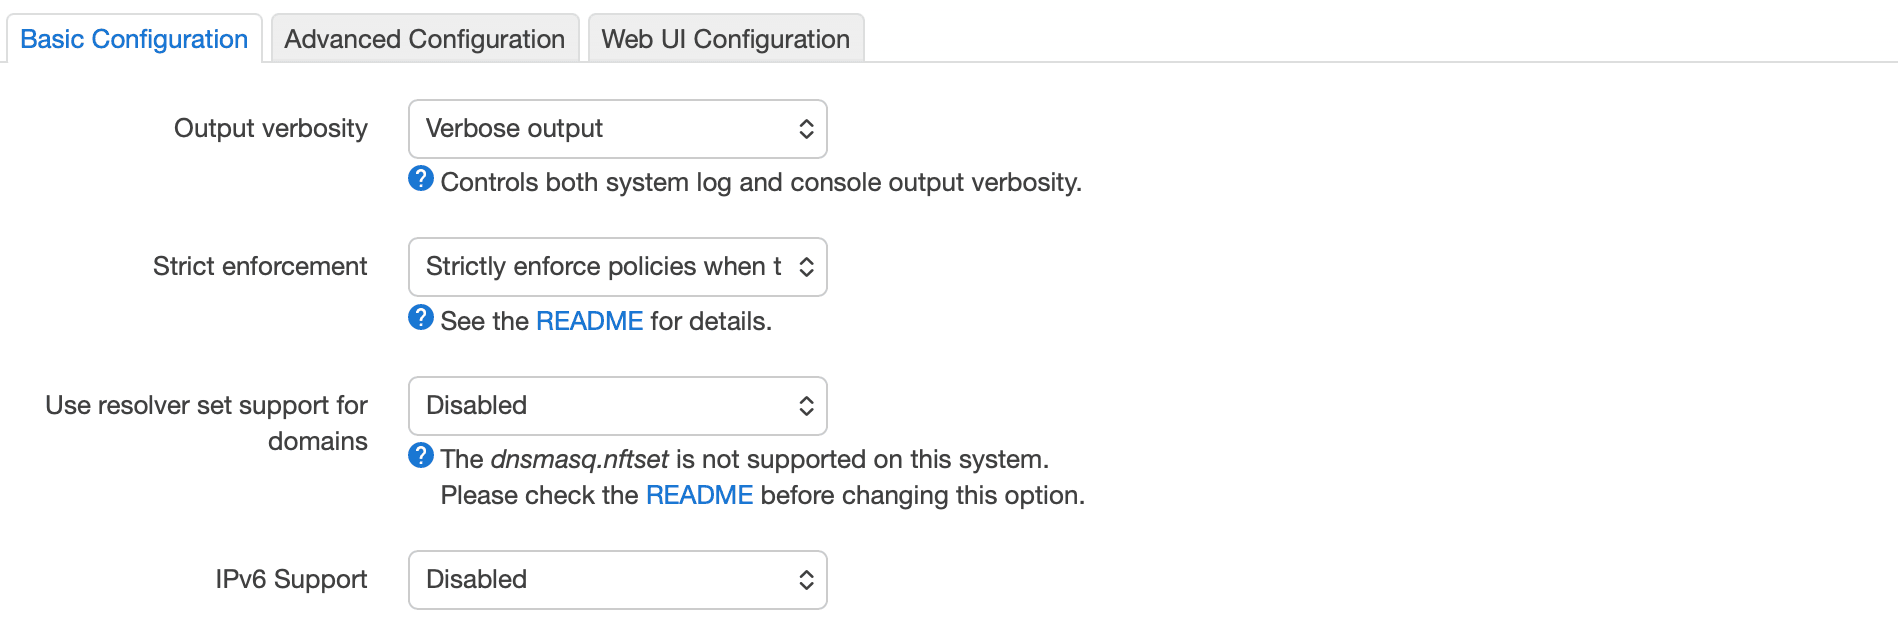Select Verbose output in the verbosity field
This screenshot has height=628, width=1900.
tap(514, 129)
